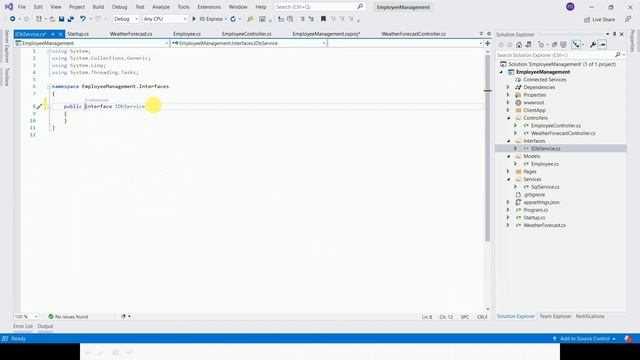This screenshot has height=360, width=640.
Task: Click Switch Views icon in Solution Explorer toolbar
Action: click(528, 44)
